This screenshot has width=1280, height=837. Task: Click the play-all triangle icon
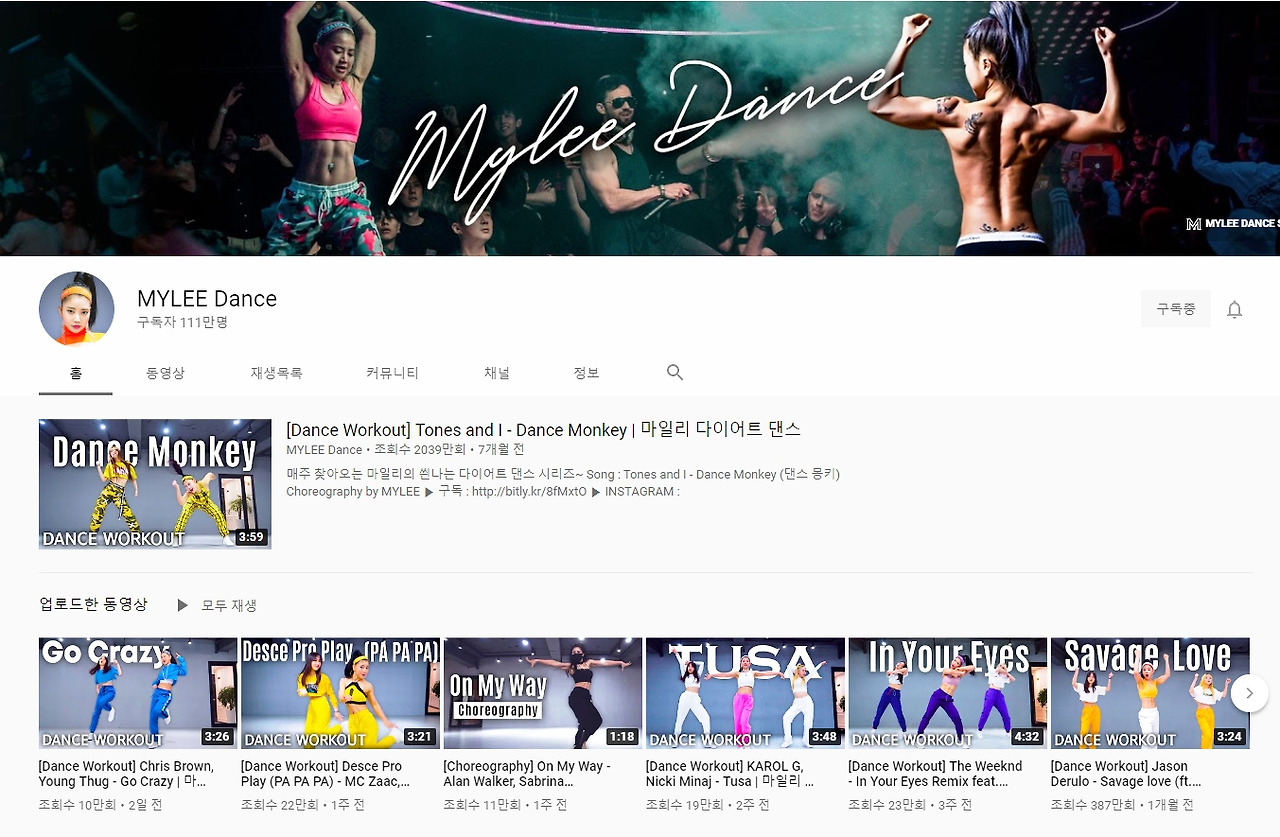click(182, 605)
